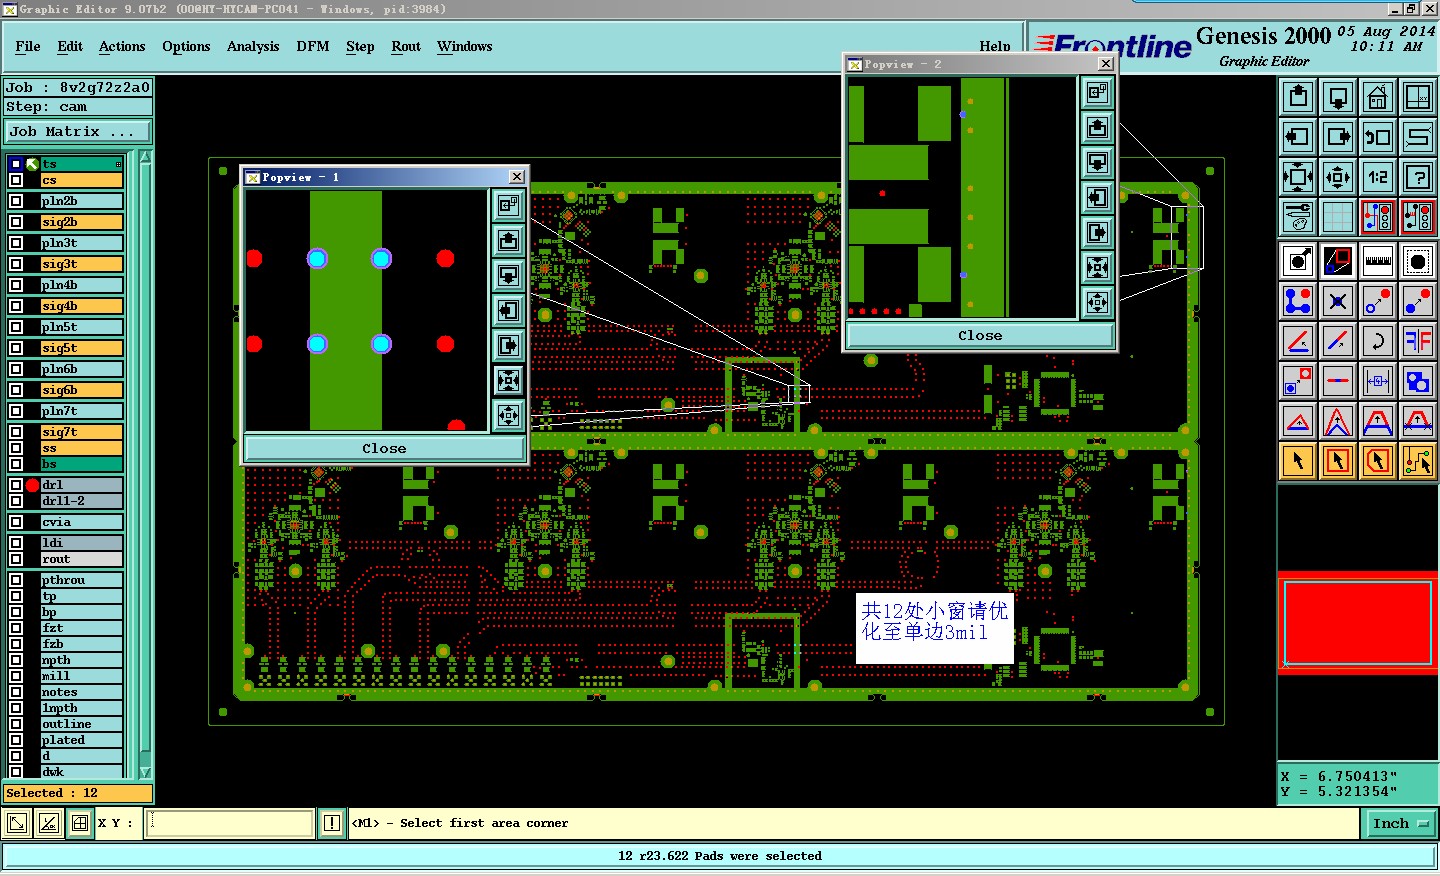1440x876 pixels.
Task: Open the Windows menu
Action: 465,46
